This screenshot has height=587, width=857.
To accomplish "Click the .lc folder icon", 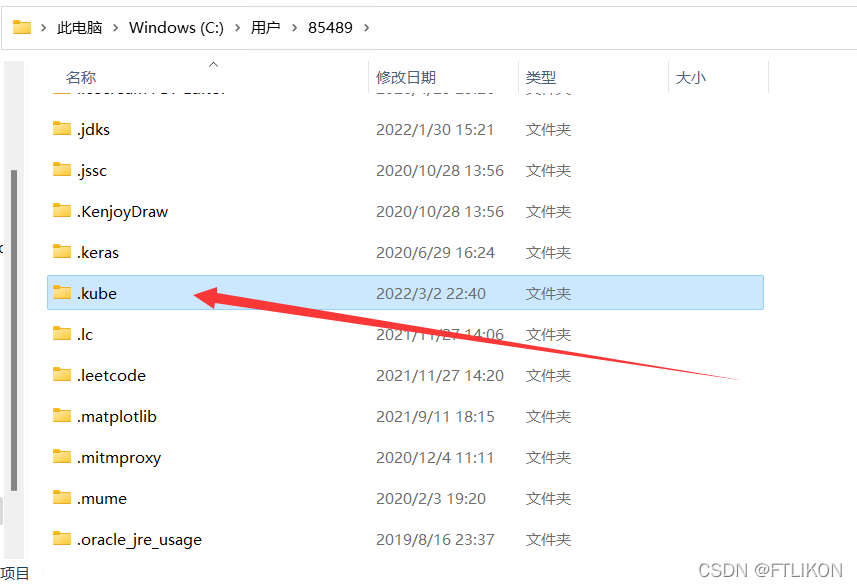I will click(x=62, y=333).
